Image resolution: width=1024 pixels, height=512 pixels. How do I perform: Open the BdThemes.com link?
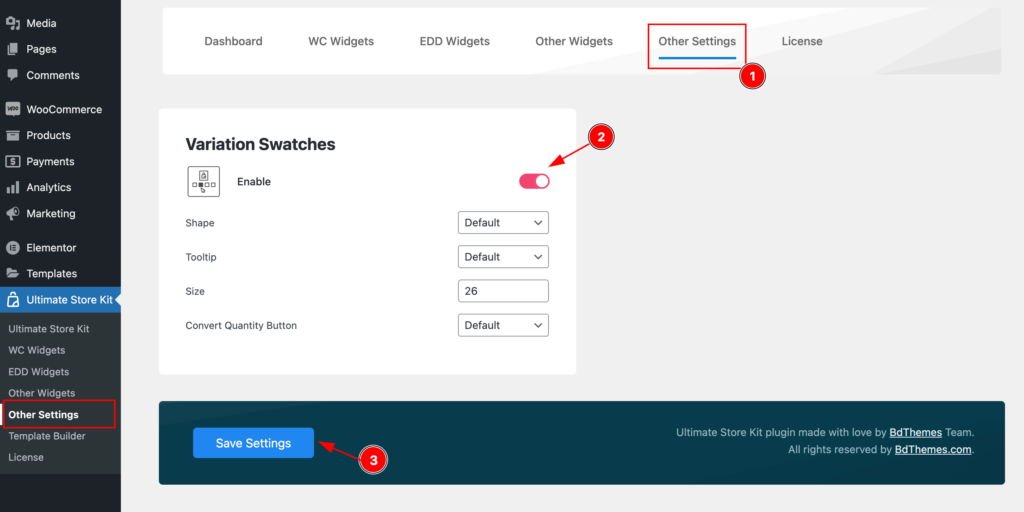pos(934,449)
